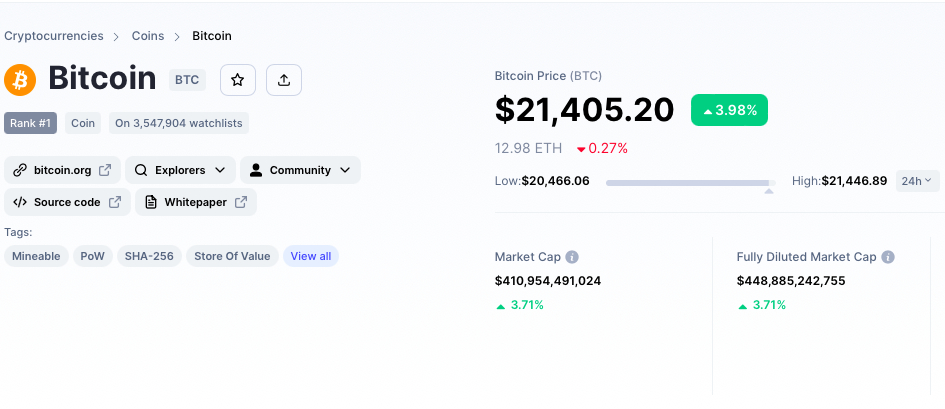Click the Bitcoin Price (BTC) label
Viewport: 945px width, 409px height.
[x=548, y=76]
